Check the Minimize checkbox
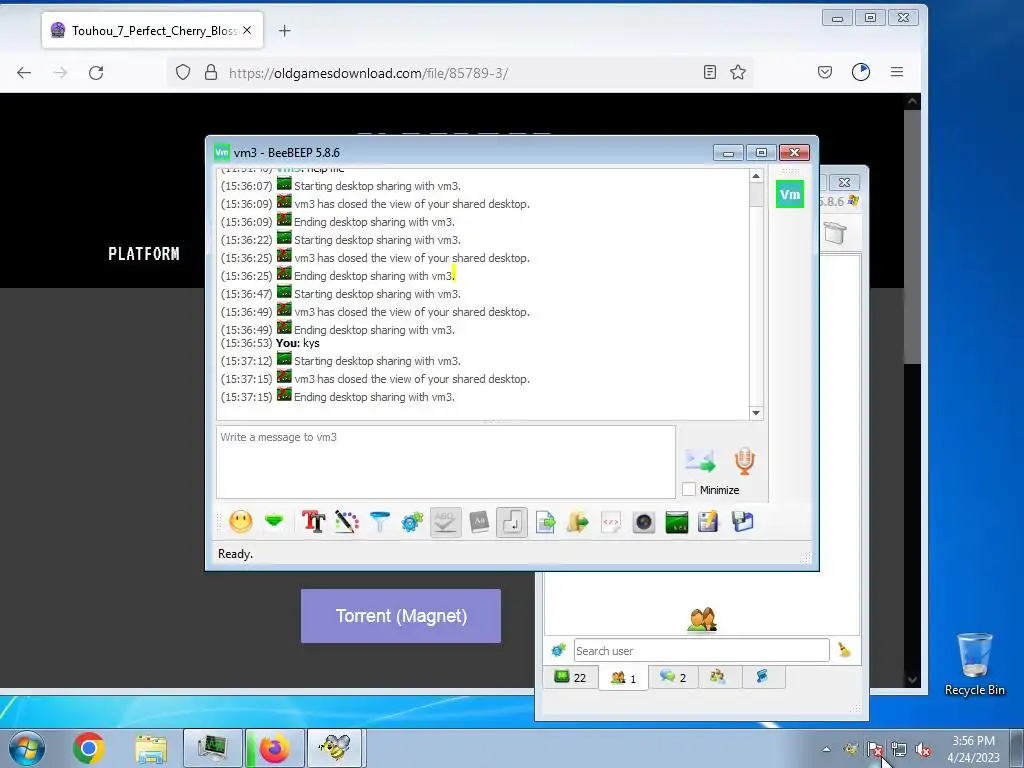The image size is (1024, 768). pos(688,489)
